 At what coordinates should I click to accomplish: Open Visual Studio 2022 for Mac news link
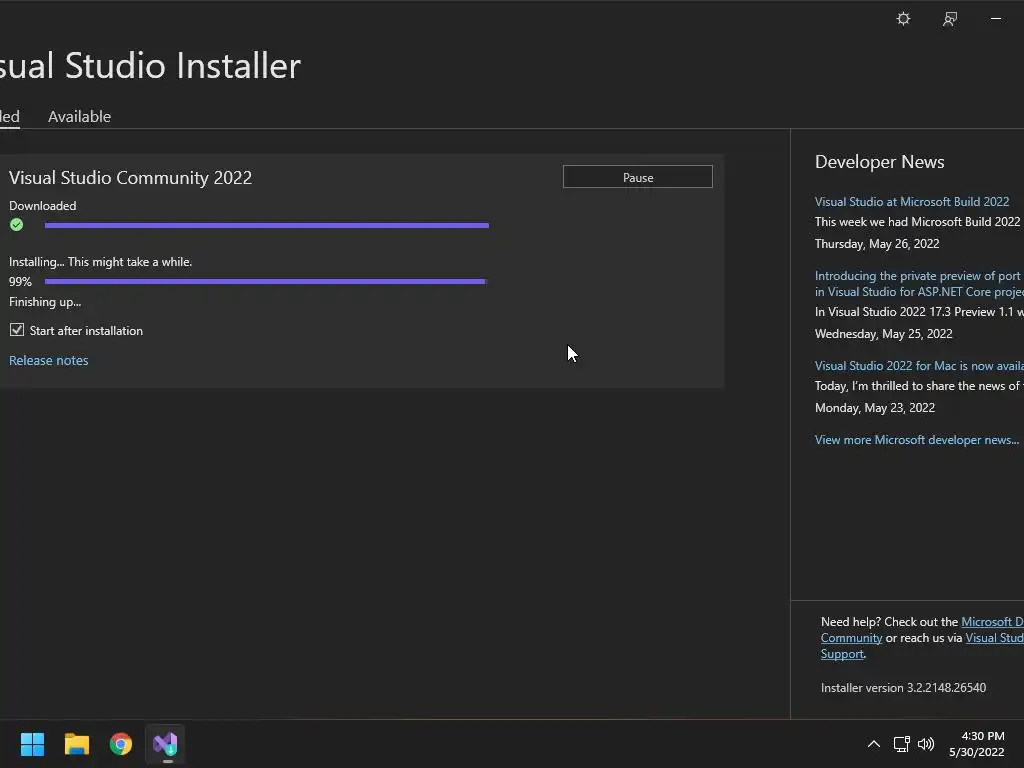(x=919, y=366)
